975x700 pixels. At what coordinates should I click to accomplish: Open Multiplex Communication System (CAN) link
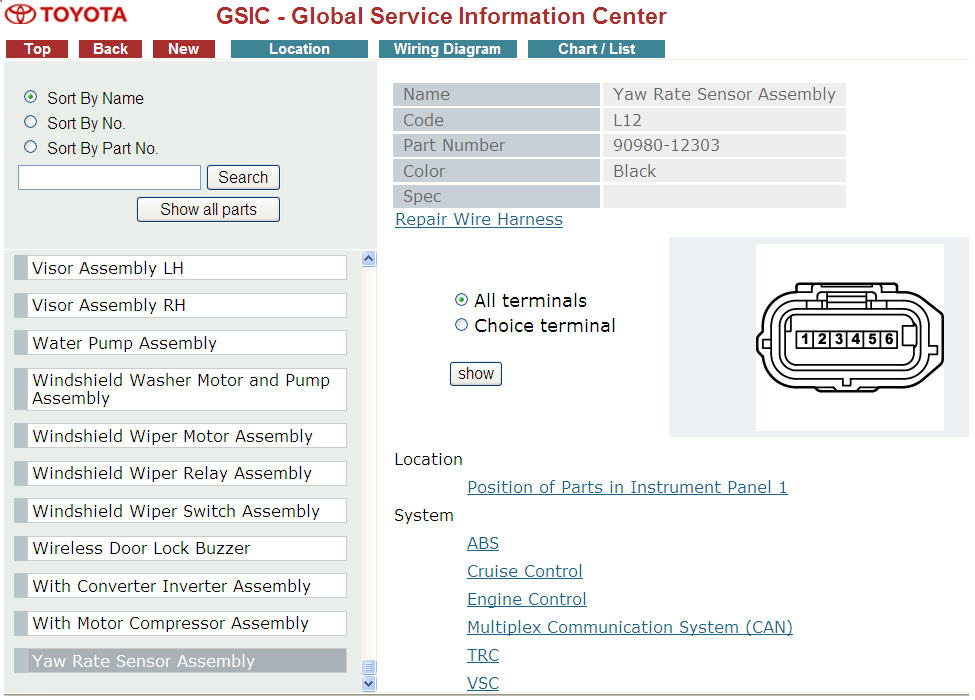tap(629, 627)
